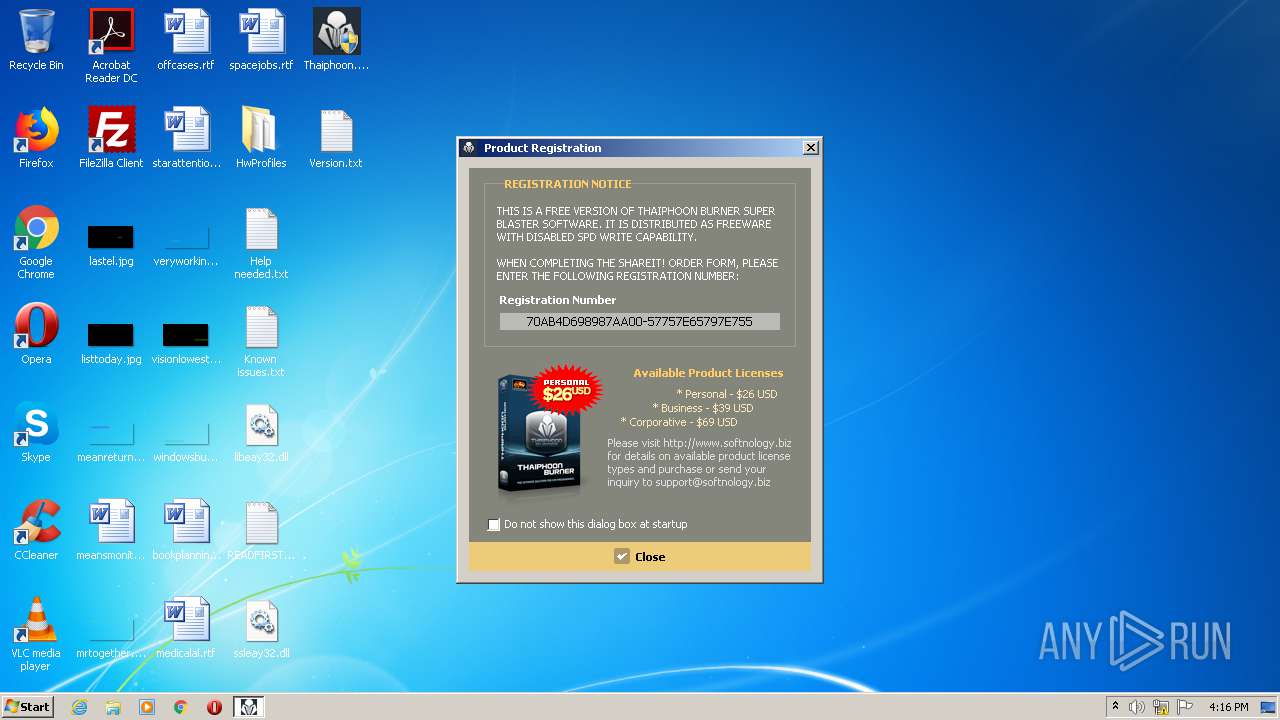Select veryworkin... file icon

click(186, 245)
